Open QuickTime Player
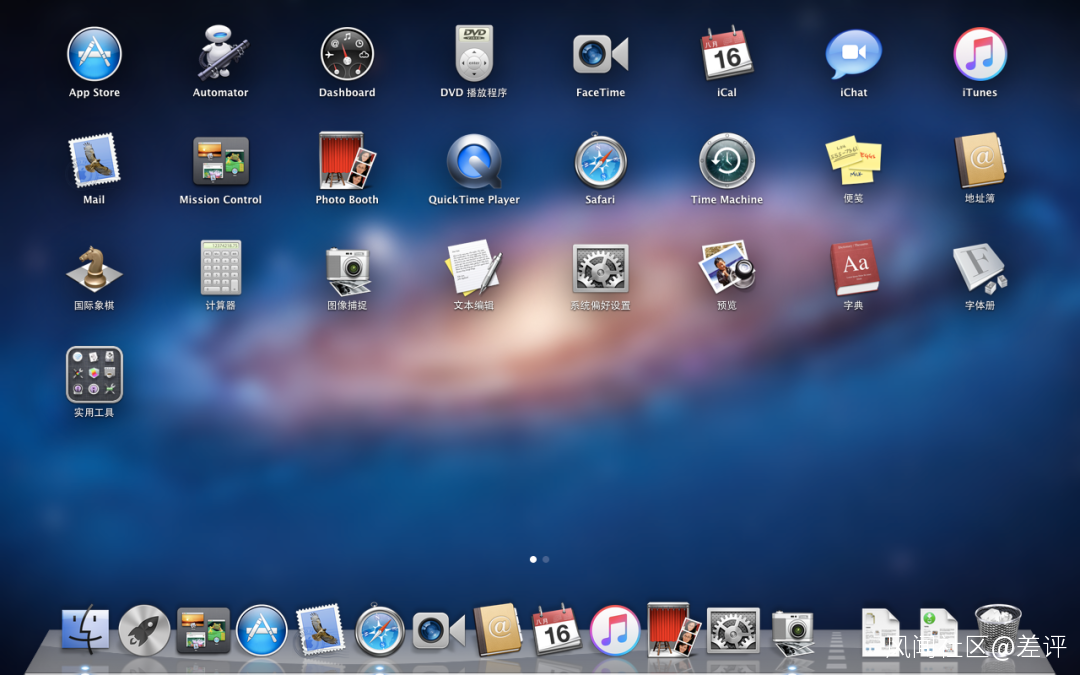Image resolution: width=1080 pixels, height=675 pixels. pos(474,160)
